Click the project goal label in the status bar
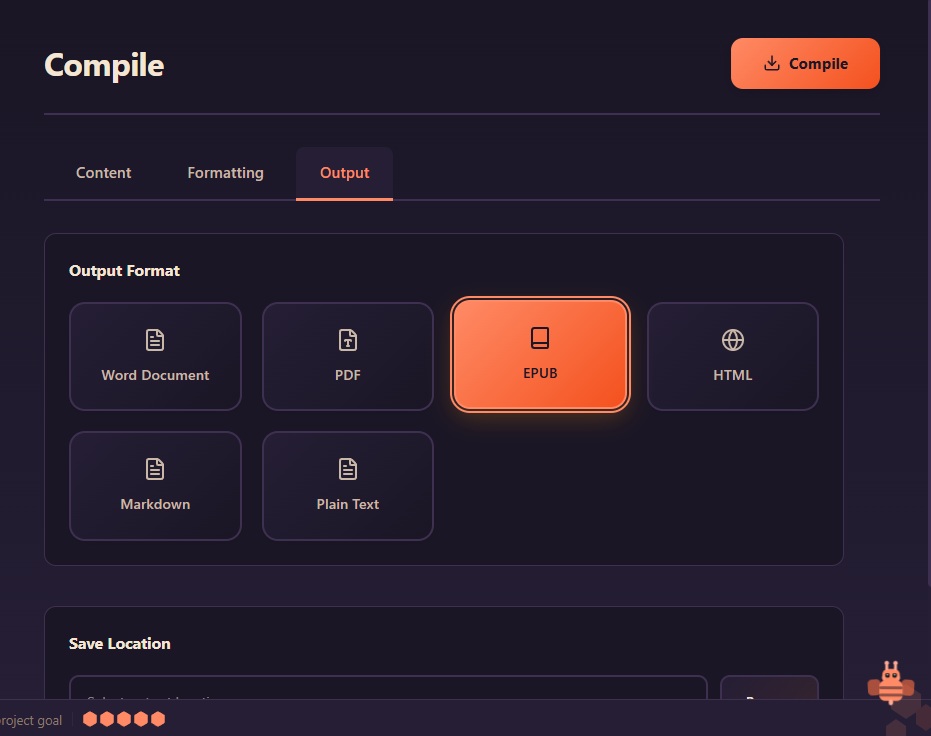This screenshot has width=931, height=736. [x=31, y=720]
